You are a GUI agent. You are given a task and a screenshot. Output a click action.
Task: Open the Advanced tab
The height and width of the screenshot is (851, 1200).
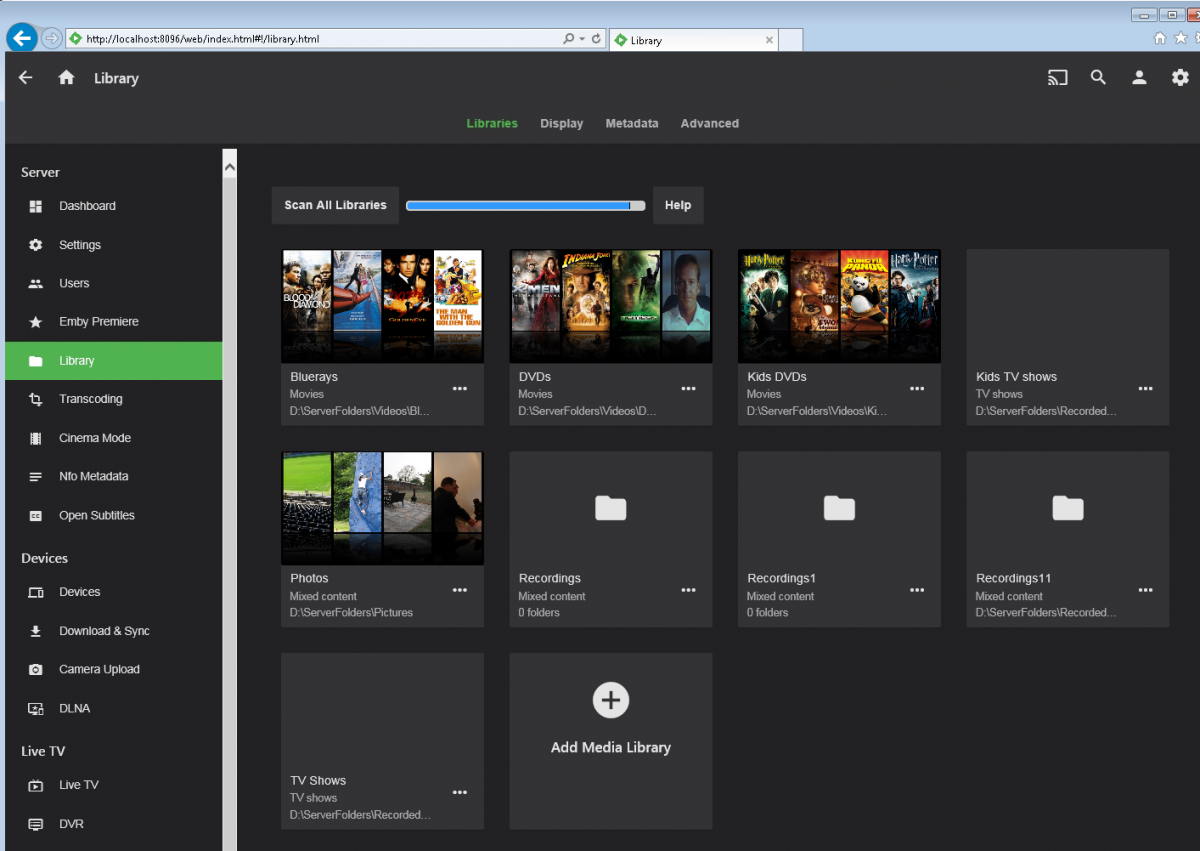point(709,124)
